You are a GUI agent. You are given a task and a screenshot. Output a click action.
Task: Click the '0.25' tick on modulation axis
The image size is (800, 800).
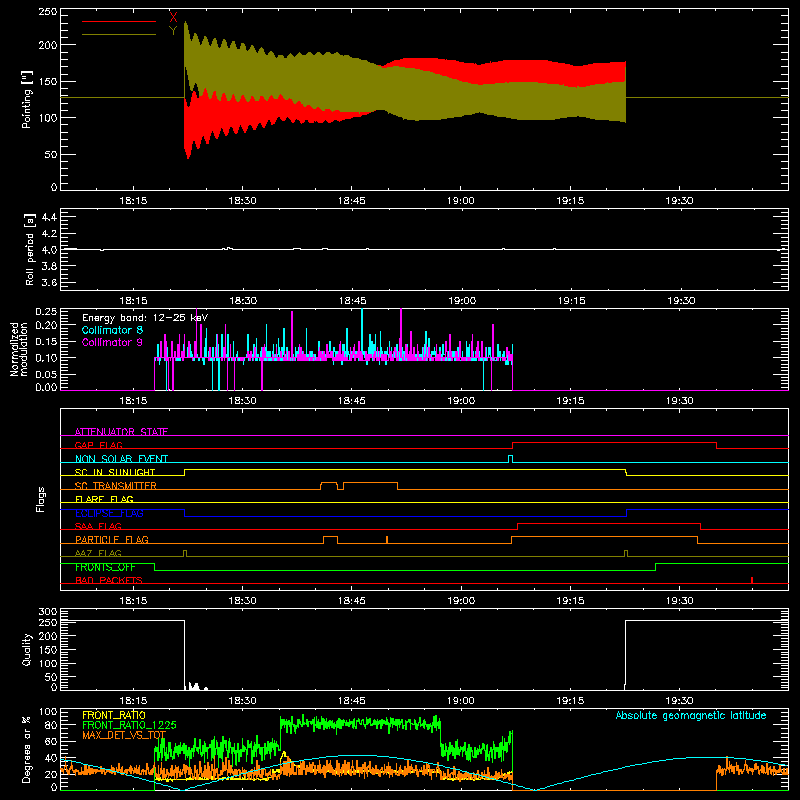coord(46,311)
